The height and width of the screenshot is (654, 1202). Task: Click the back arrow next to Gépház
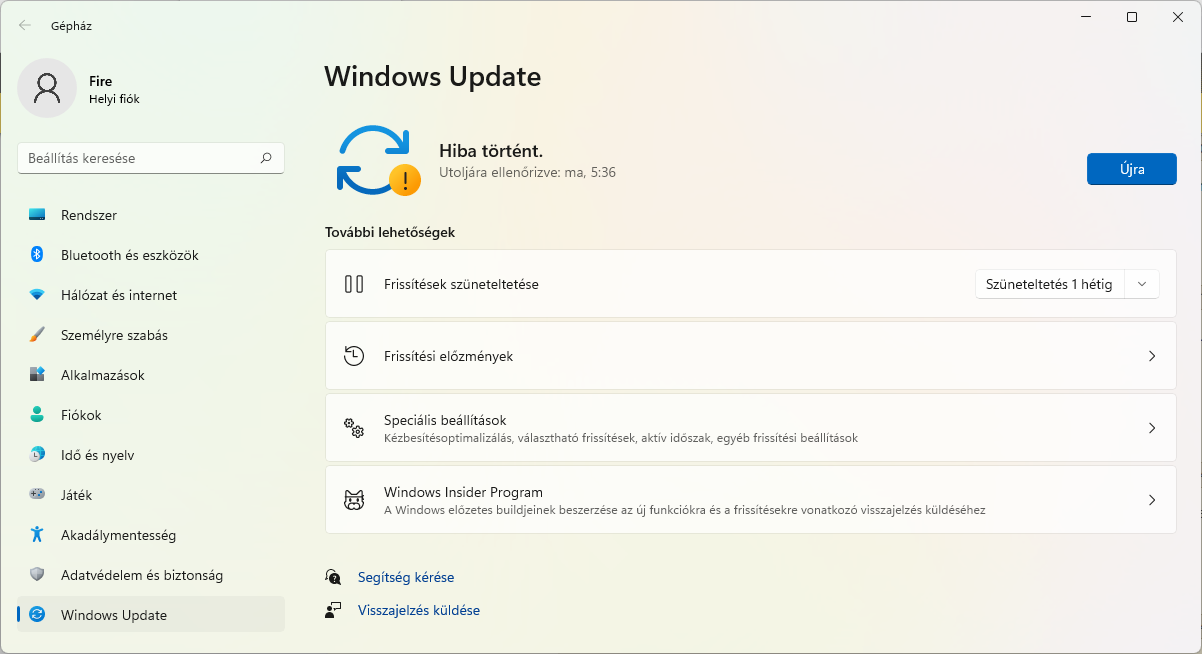(25, 26)
